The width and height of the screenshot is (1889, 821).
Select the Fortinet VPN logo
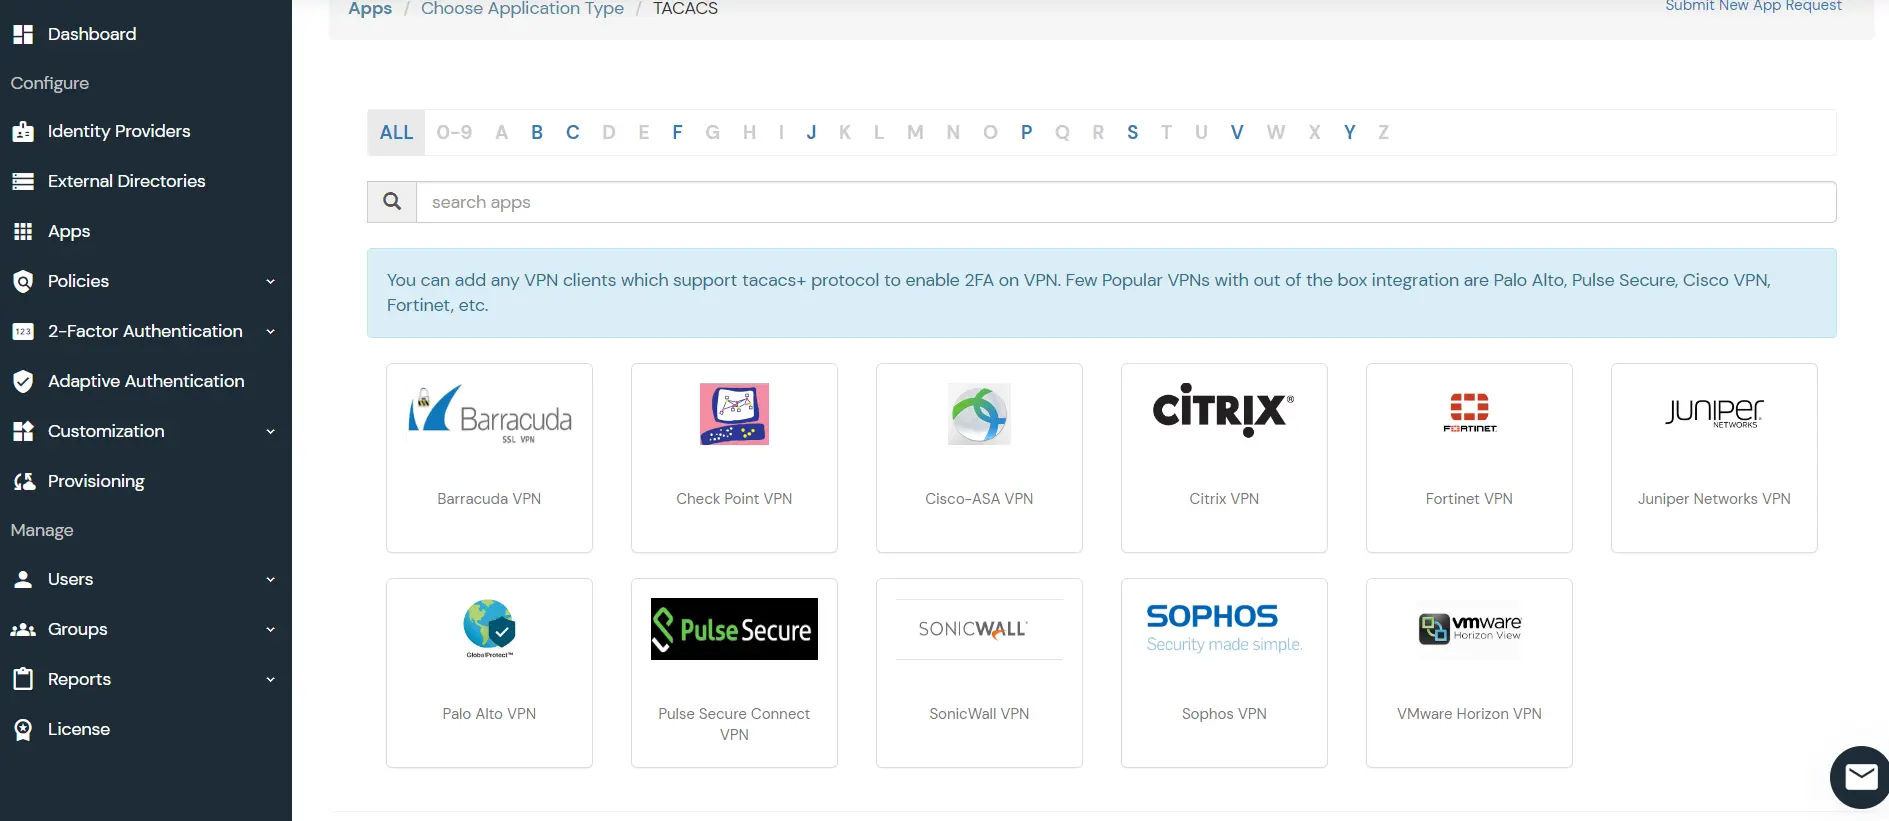1469,412
